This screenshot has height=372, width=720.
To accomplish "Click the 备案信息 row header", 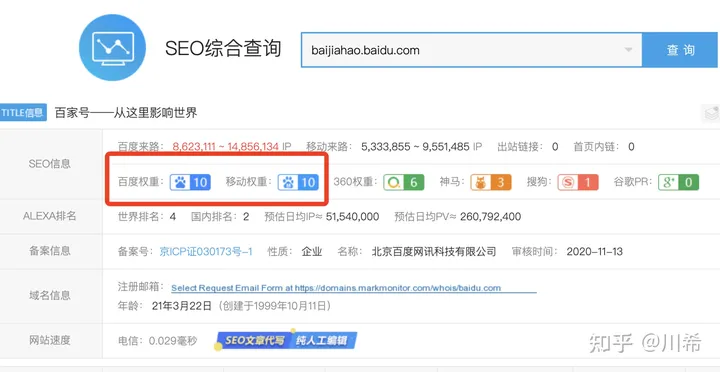I will click(50, 251).
